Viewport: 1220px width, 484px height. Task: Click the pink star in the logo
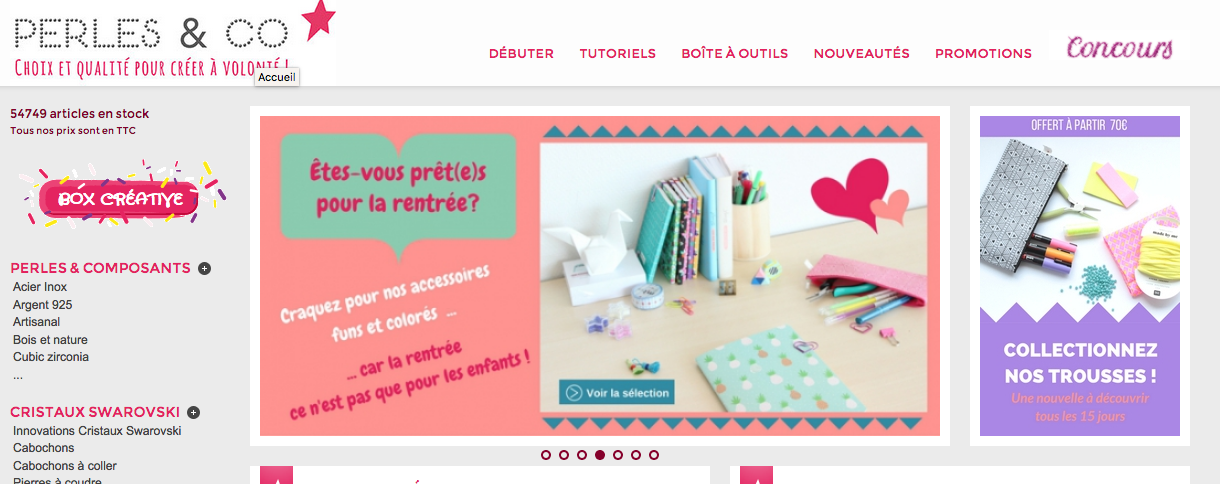coord(317,20)
